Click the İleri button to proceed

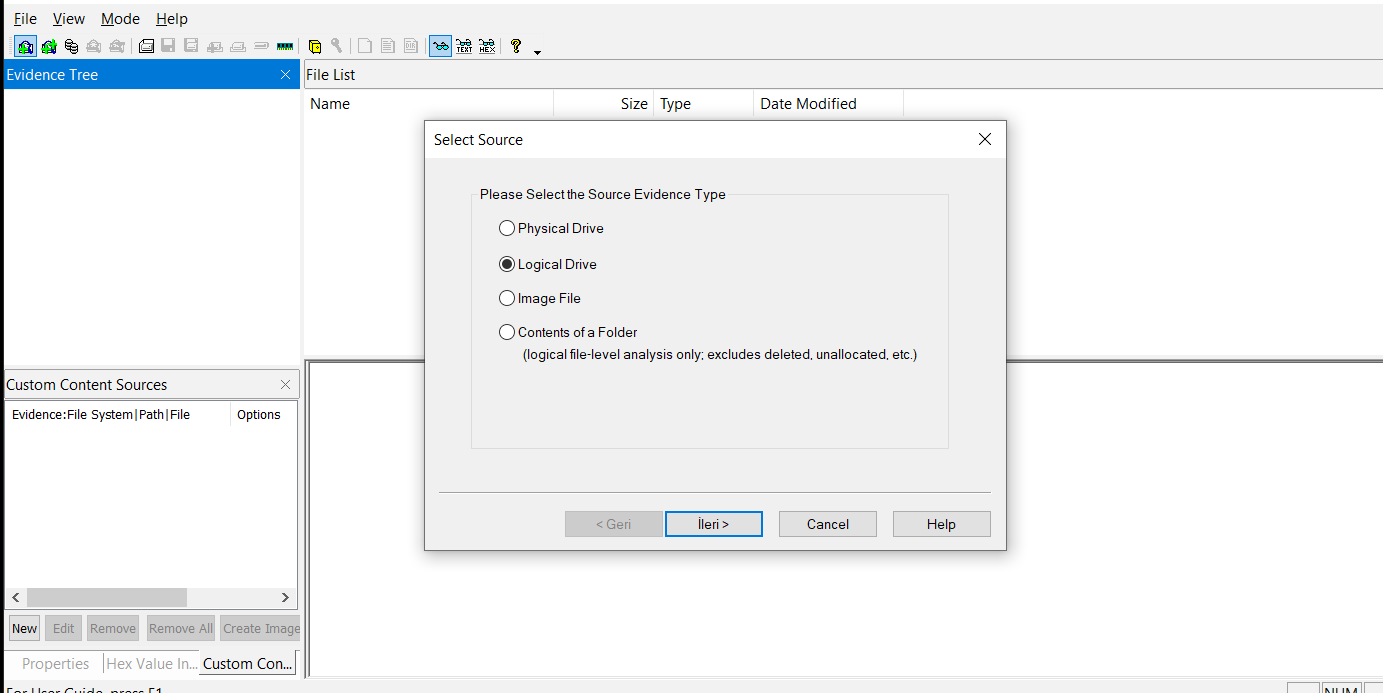point(713,524)
